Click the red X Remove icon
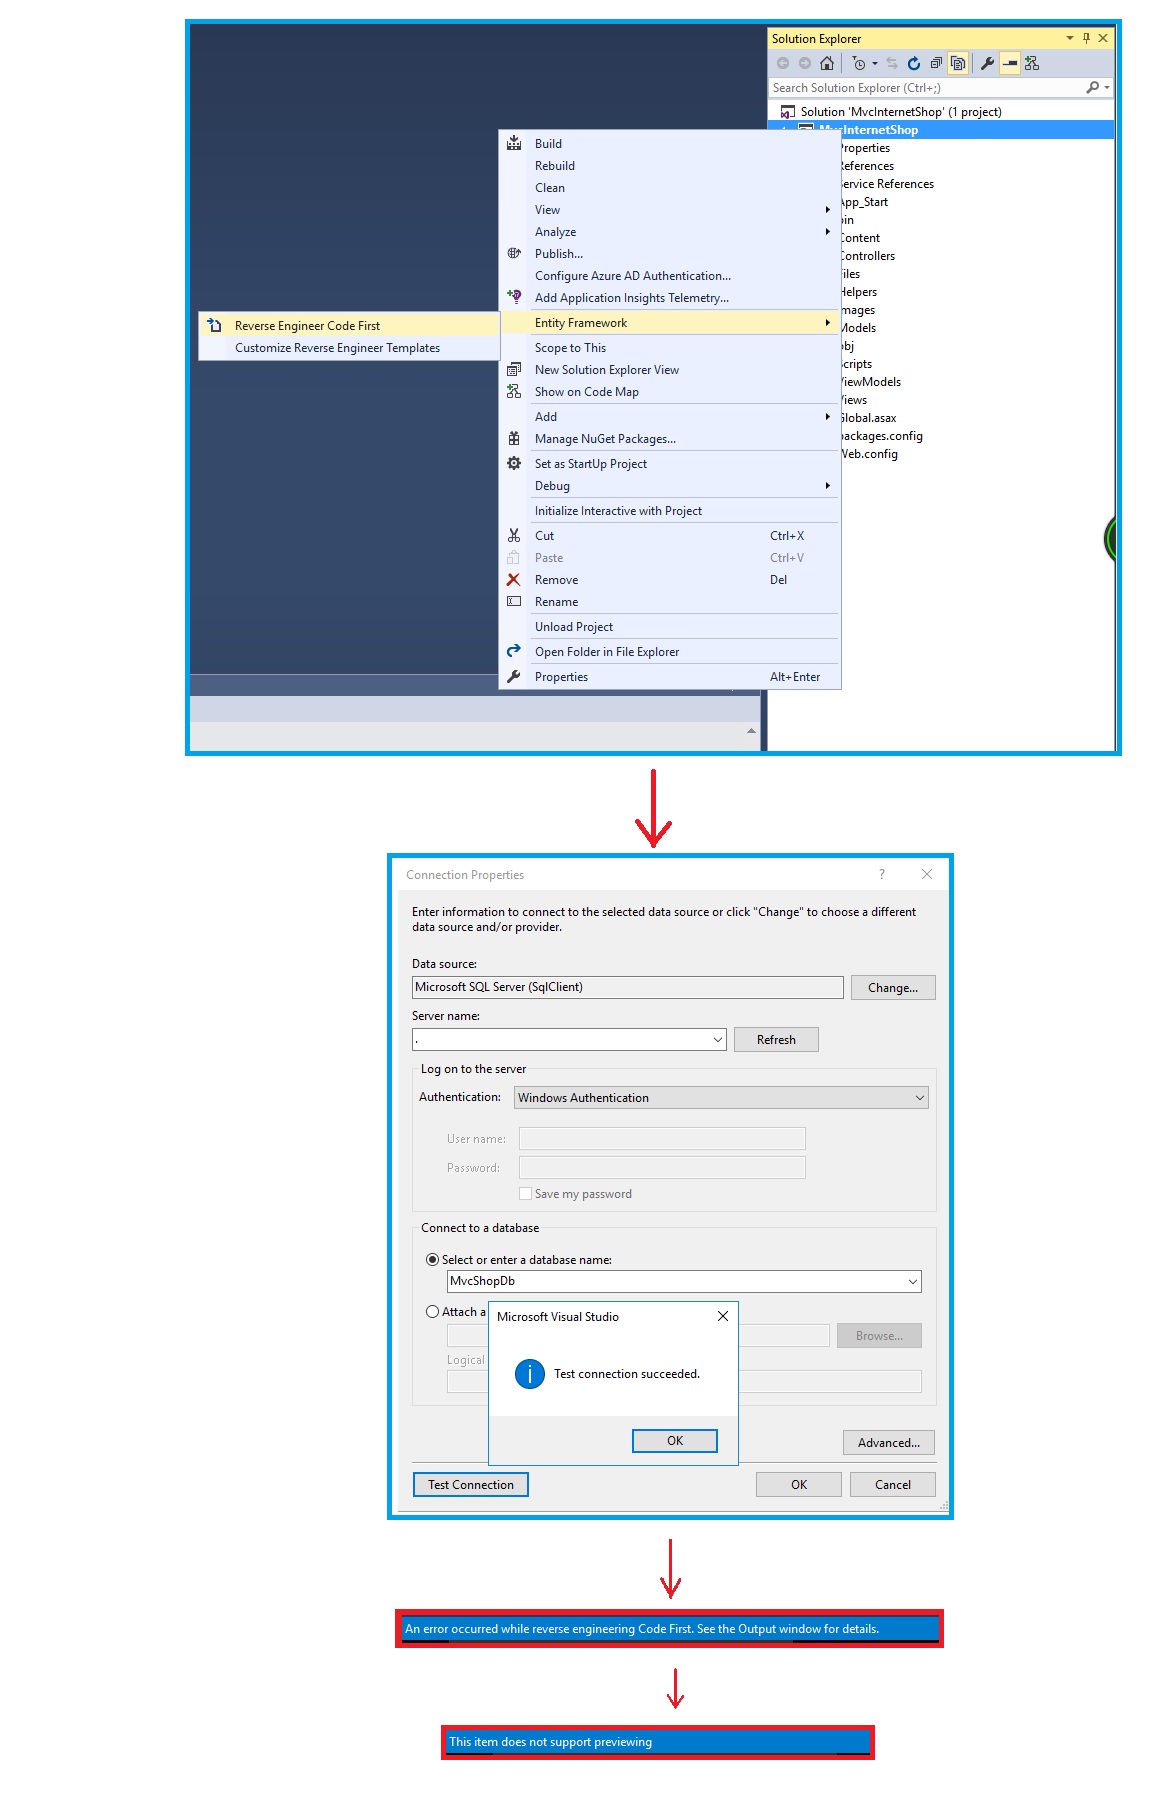Viewport: 1152px width, 1796px height. click(514, 579)
